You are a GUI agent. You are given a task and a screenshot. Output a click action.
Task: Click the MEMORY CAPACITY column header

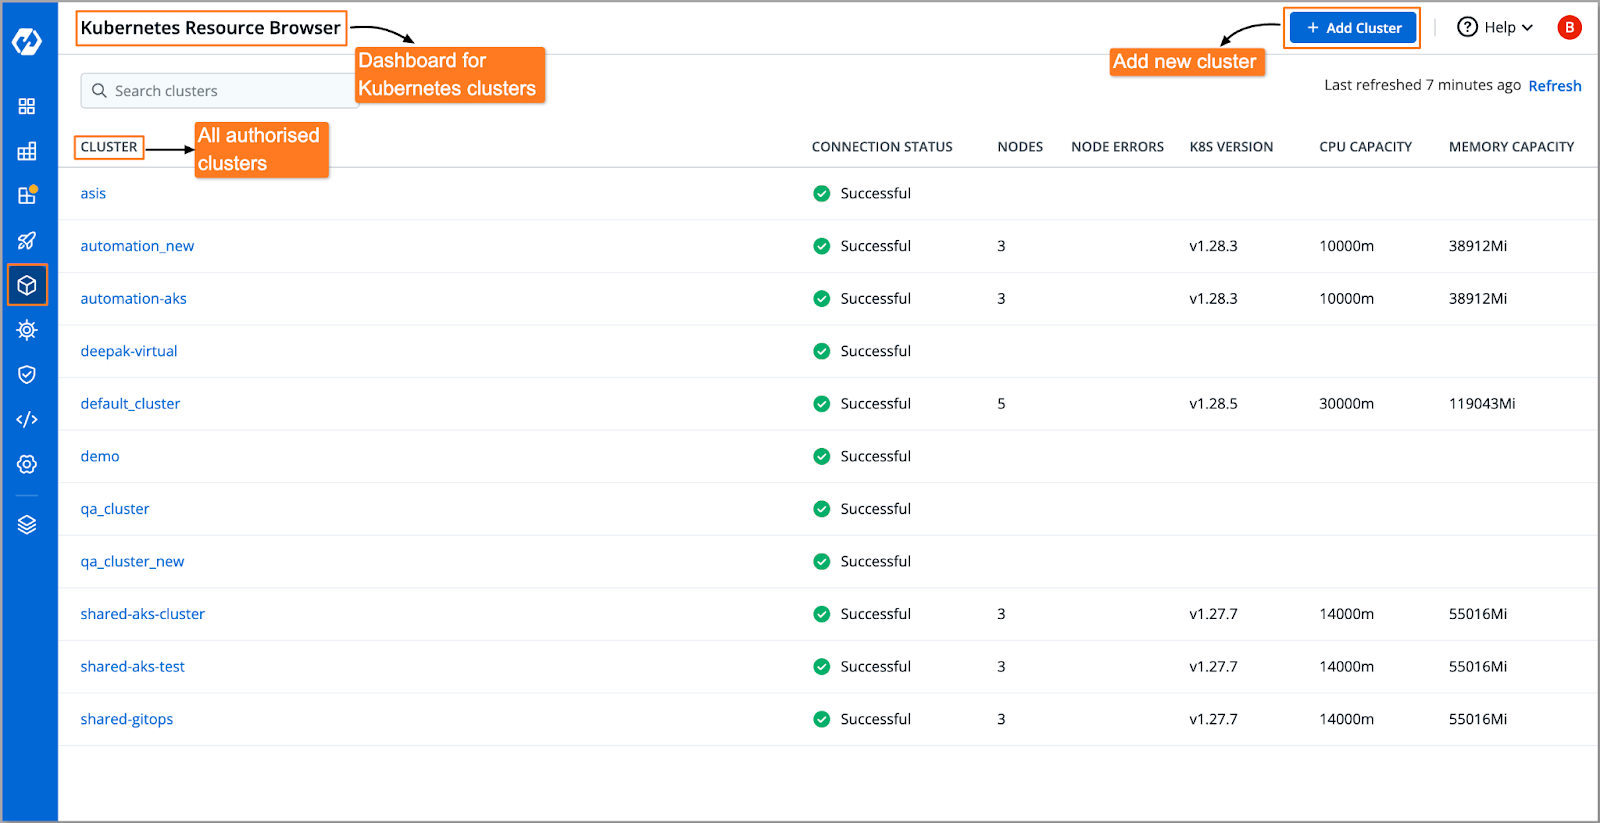pyautogui.click(x=1511, y=147)
